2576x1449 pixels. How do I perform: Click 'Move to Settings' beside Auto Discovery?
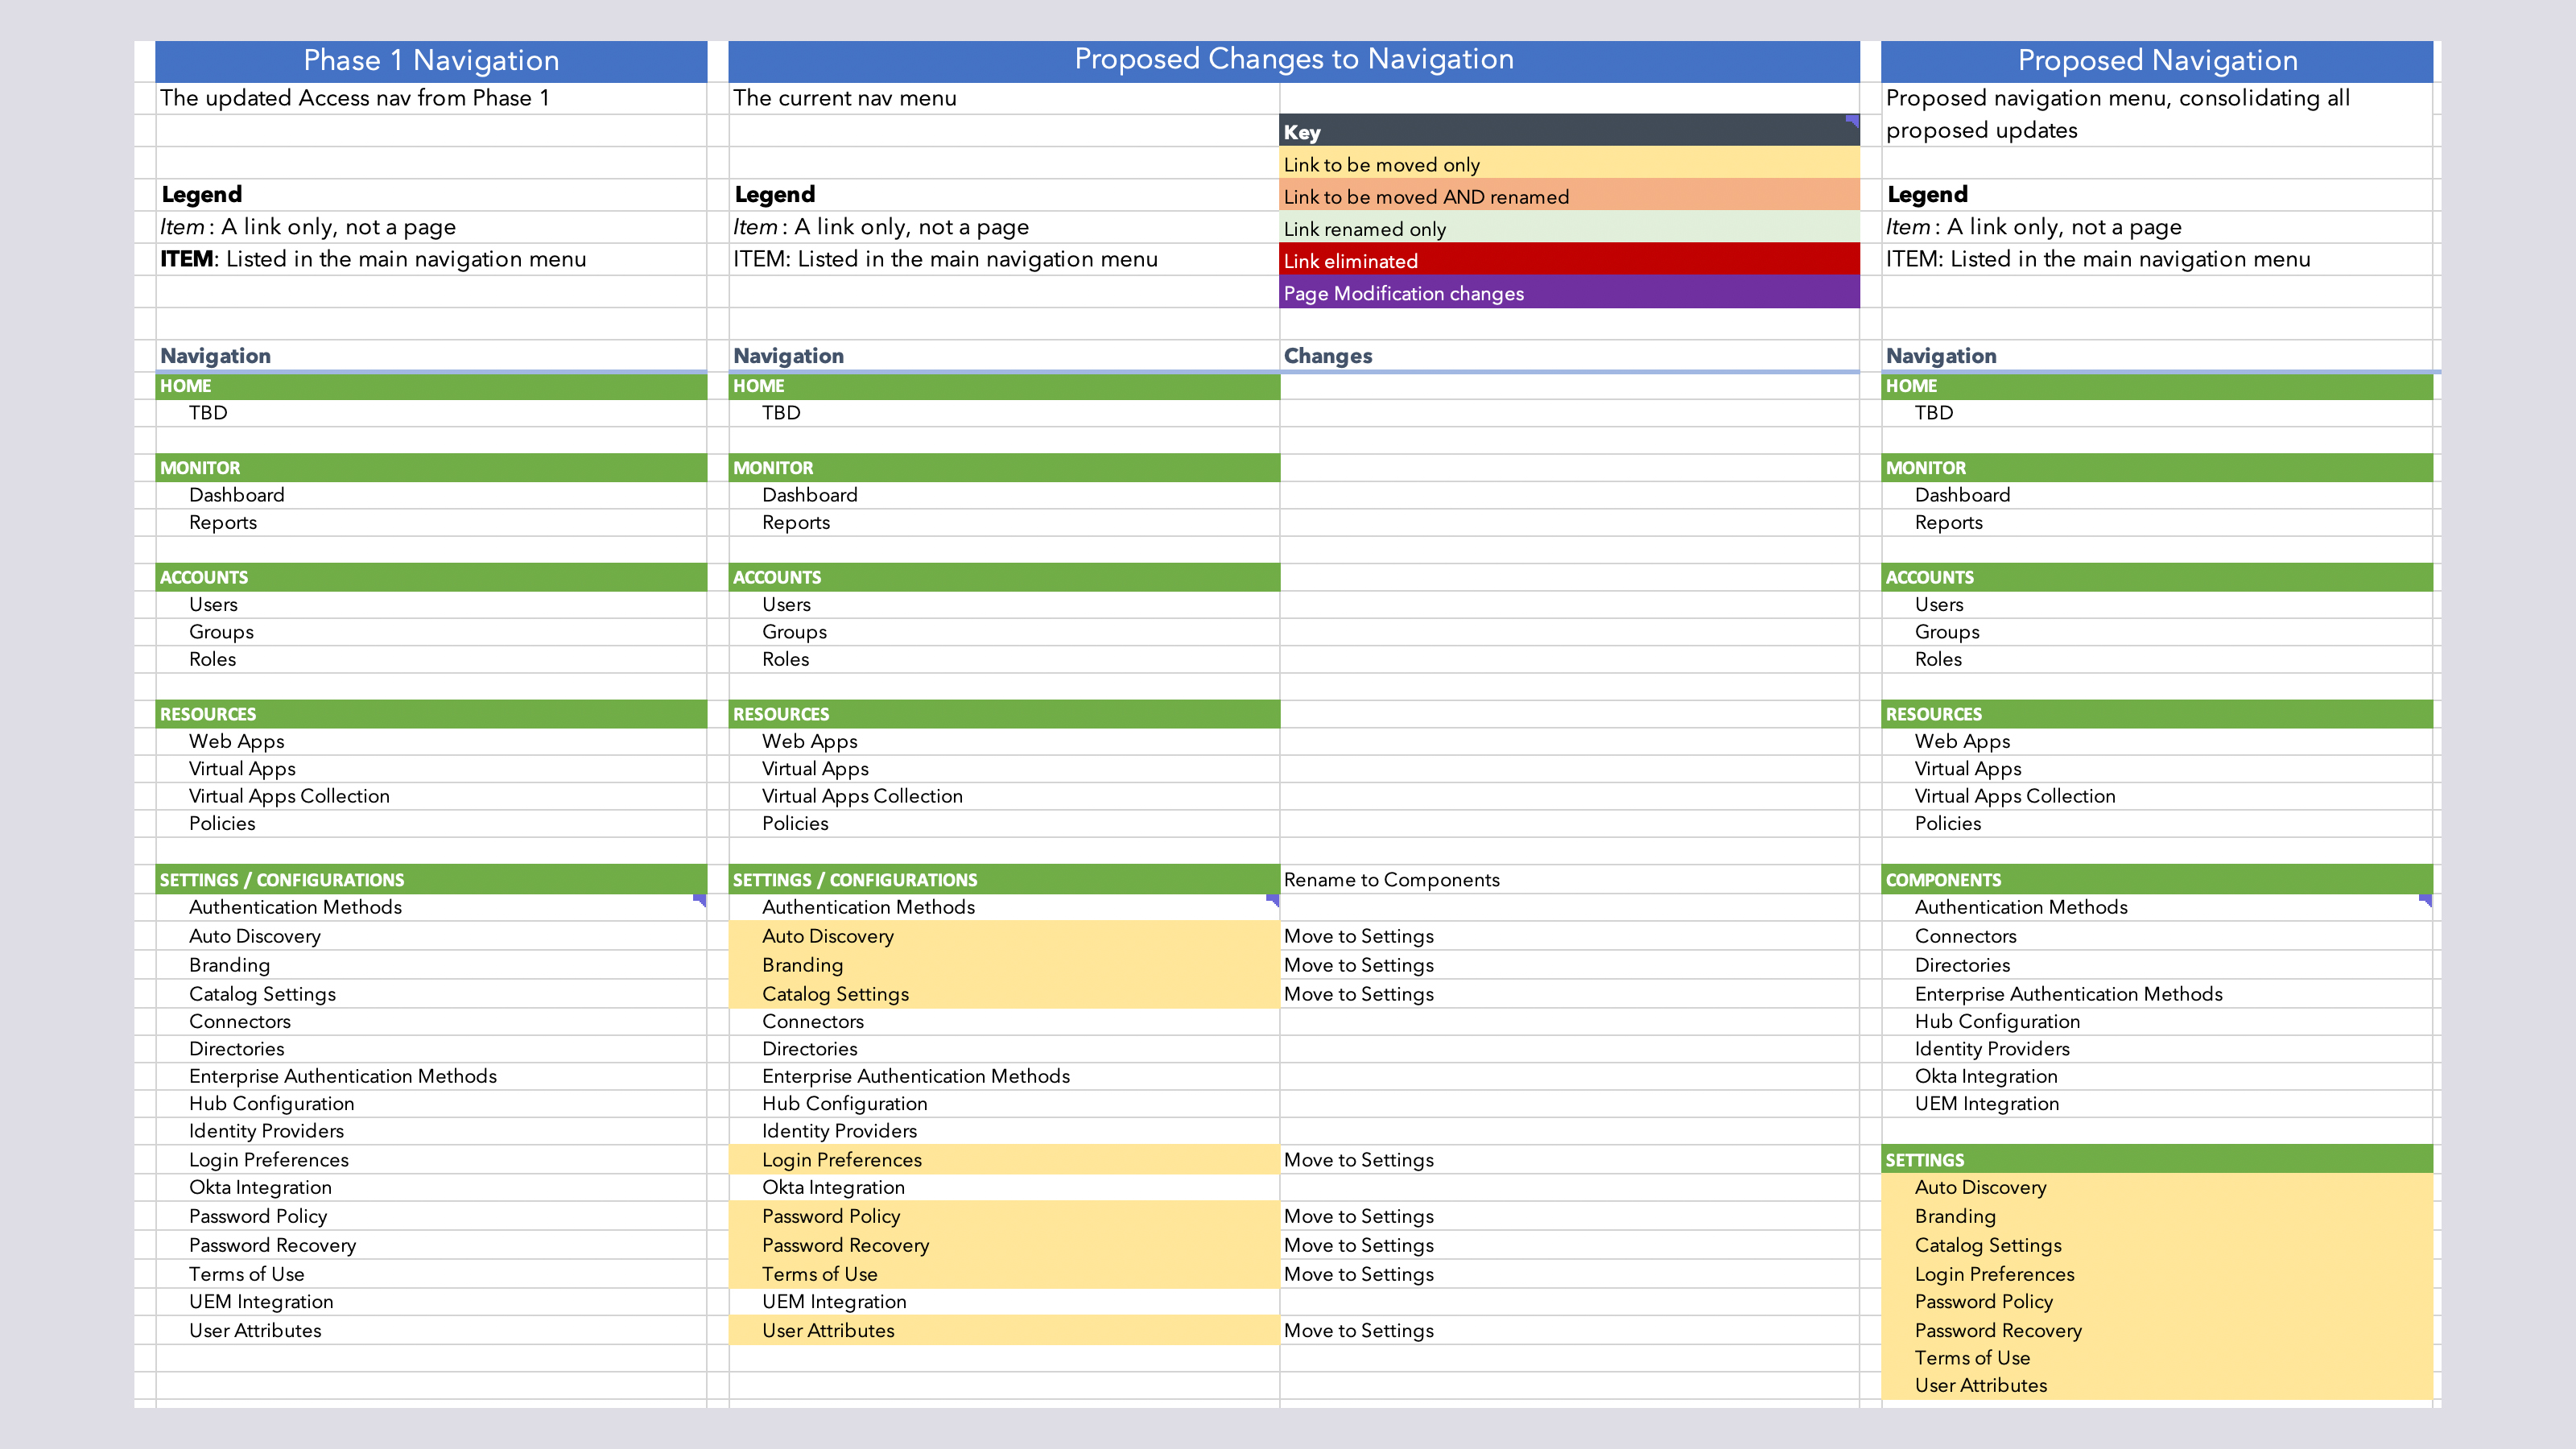pyautogui.click(x=1358, y=936)
